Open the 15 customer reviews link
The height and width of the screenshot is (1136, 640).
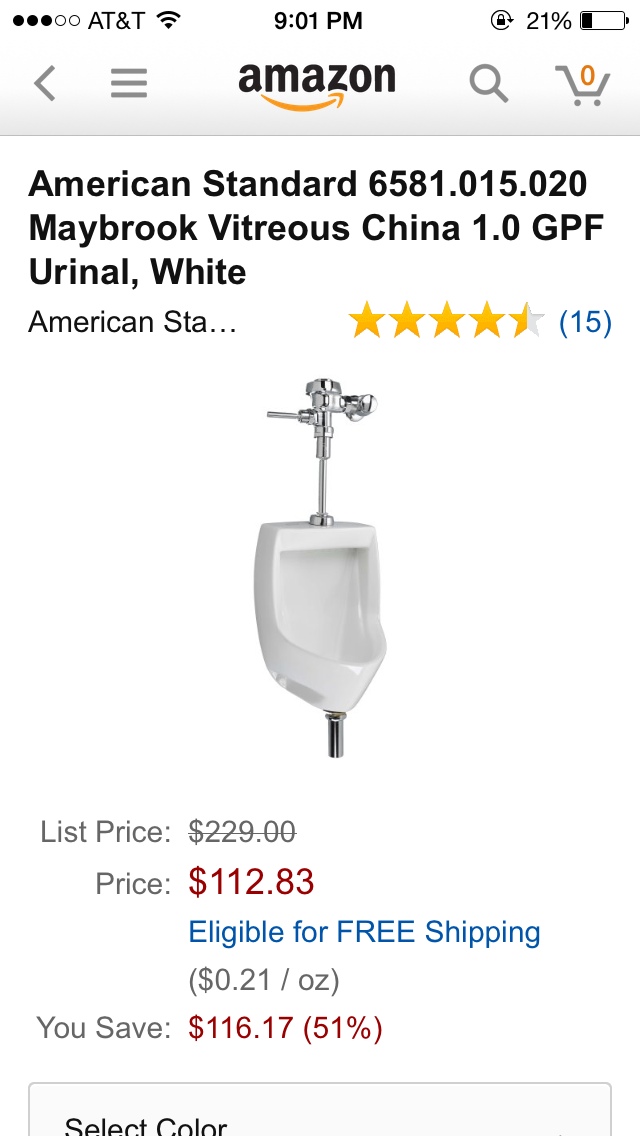[585, 322]
